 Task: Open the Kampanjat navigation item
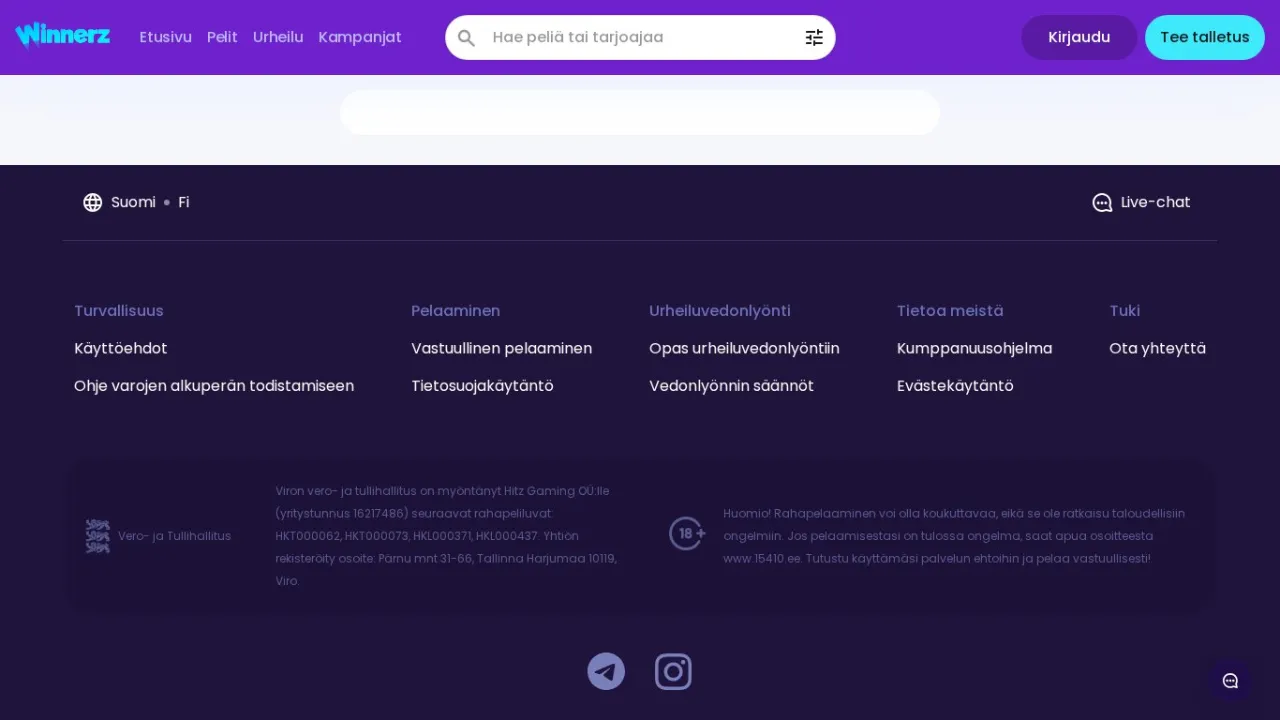click(360, 37)
